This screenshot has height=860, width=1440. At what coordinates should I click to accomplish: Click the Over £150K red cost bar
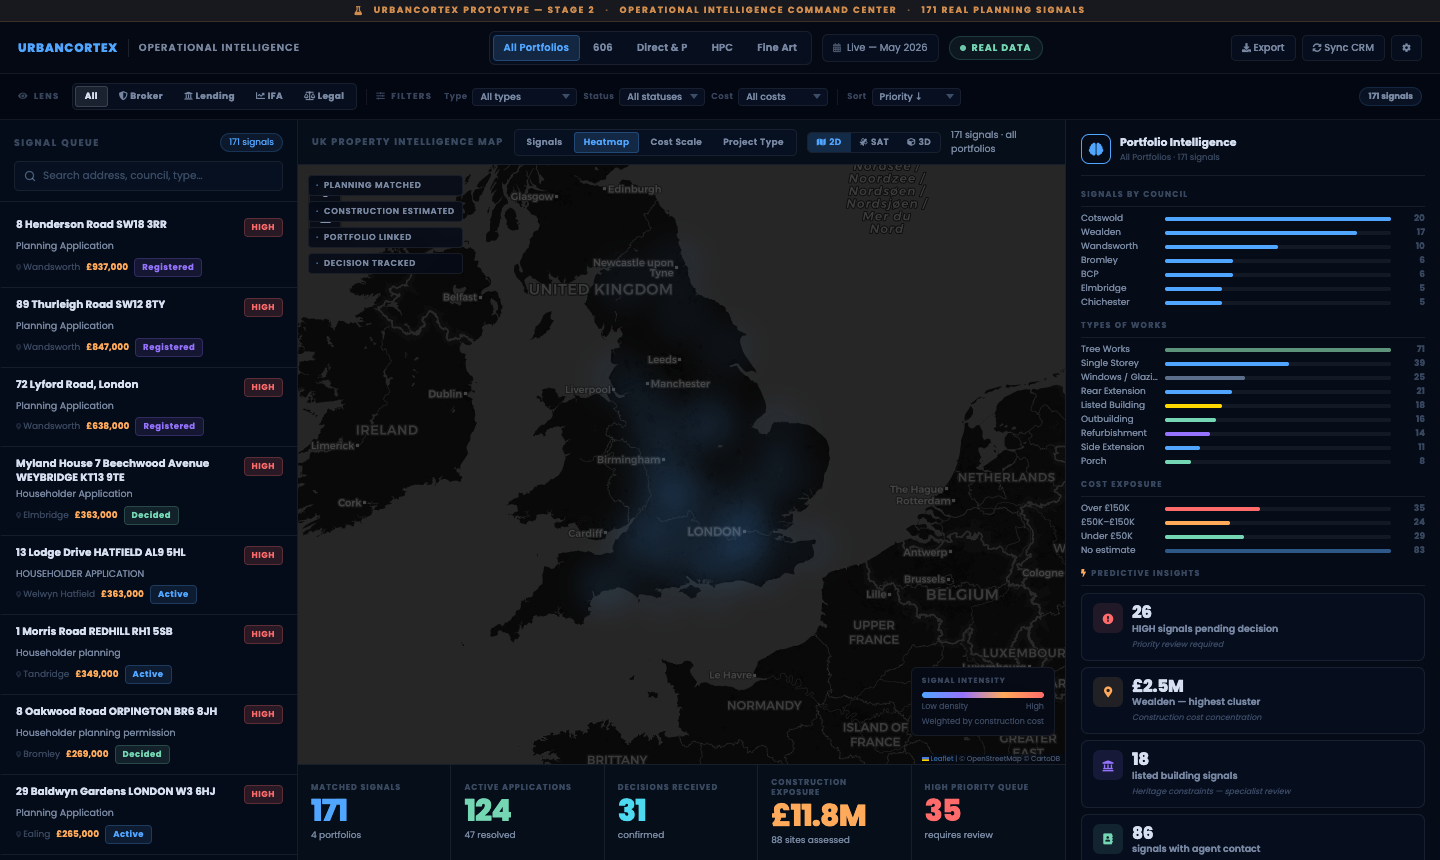[x=1212, y=509]
